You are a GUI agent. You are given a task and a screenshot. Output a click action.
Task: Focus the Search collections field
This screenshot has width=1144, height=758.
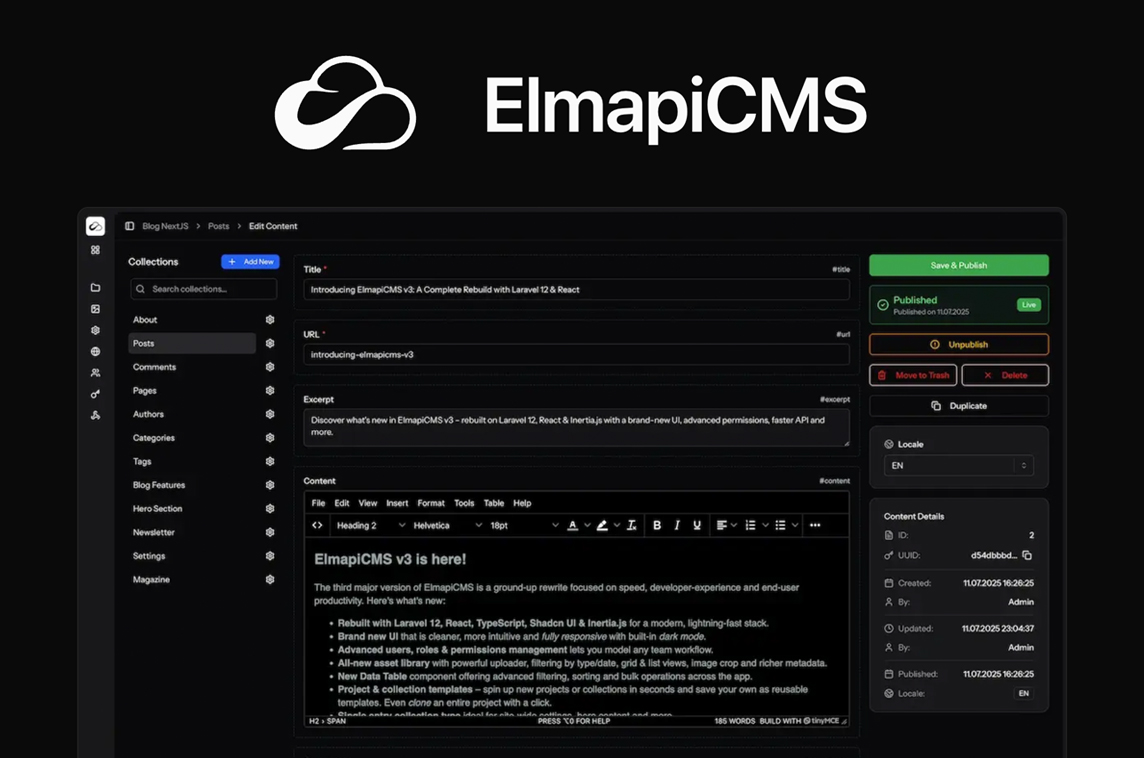[204, 289]
